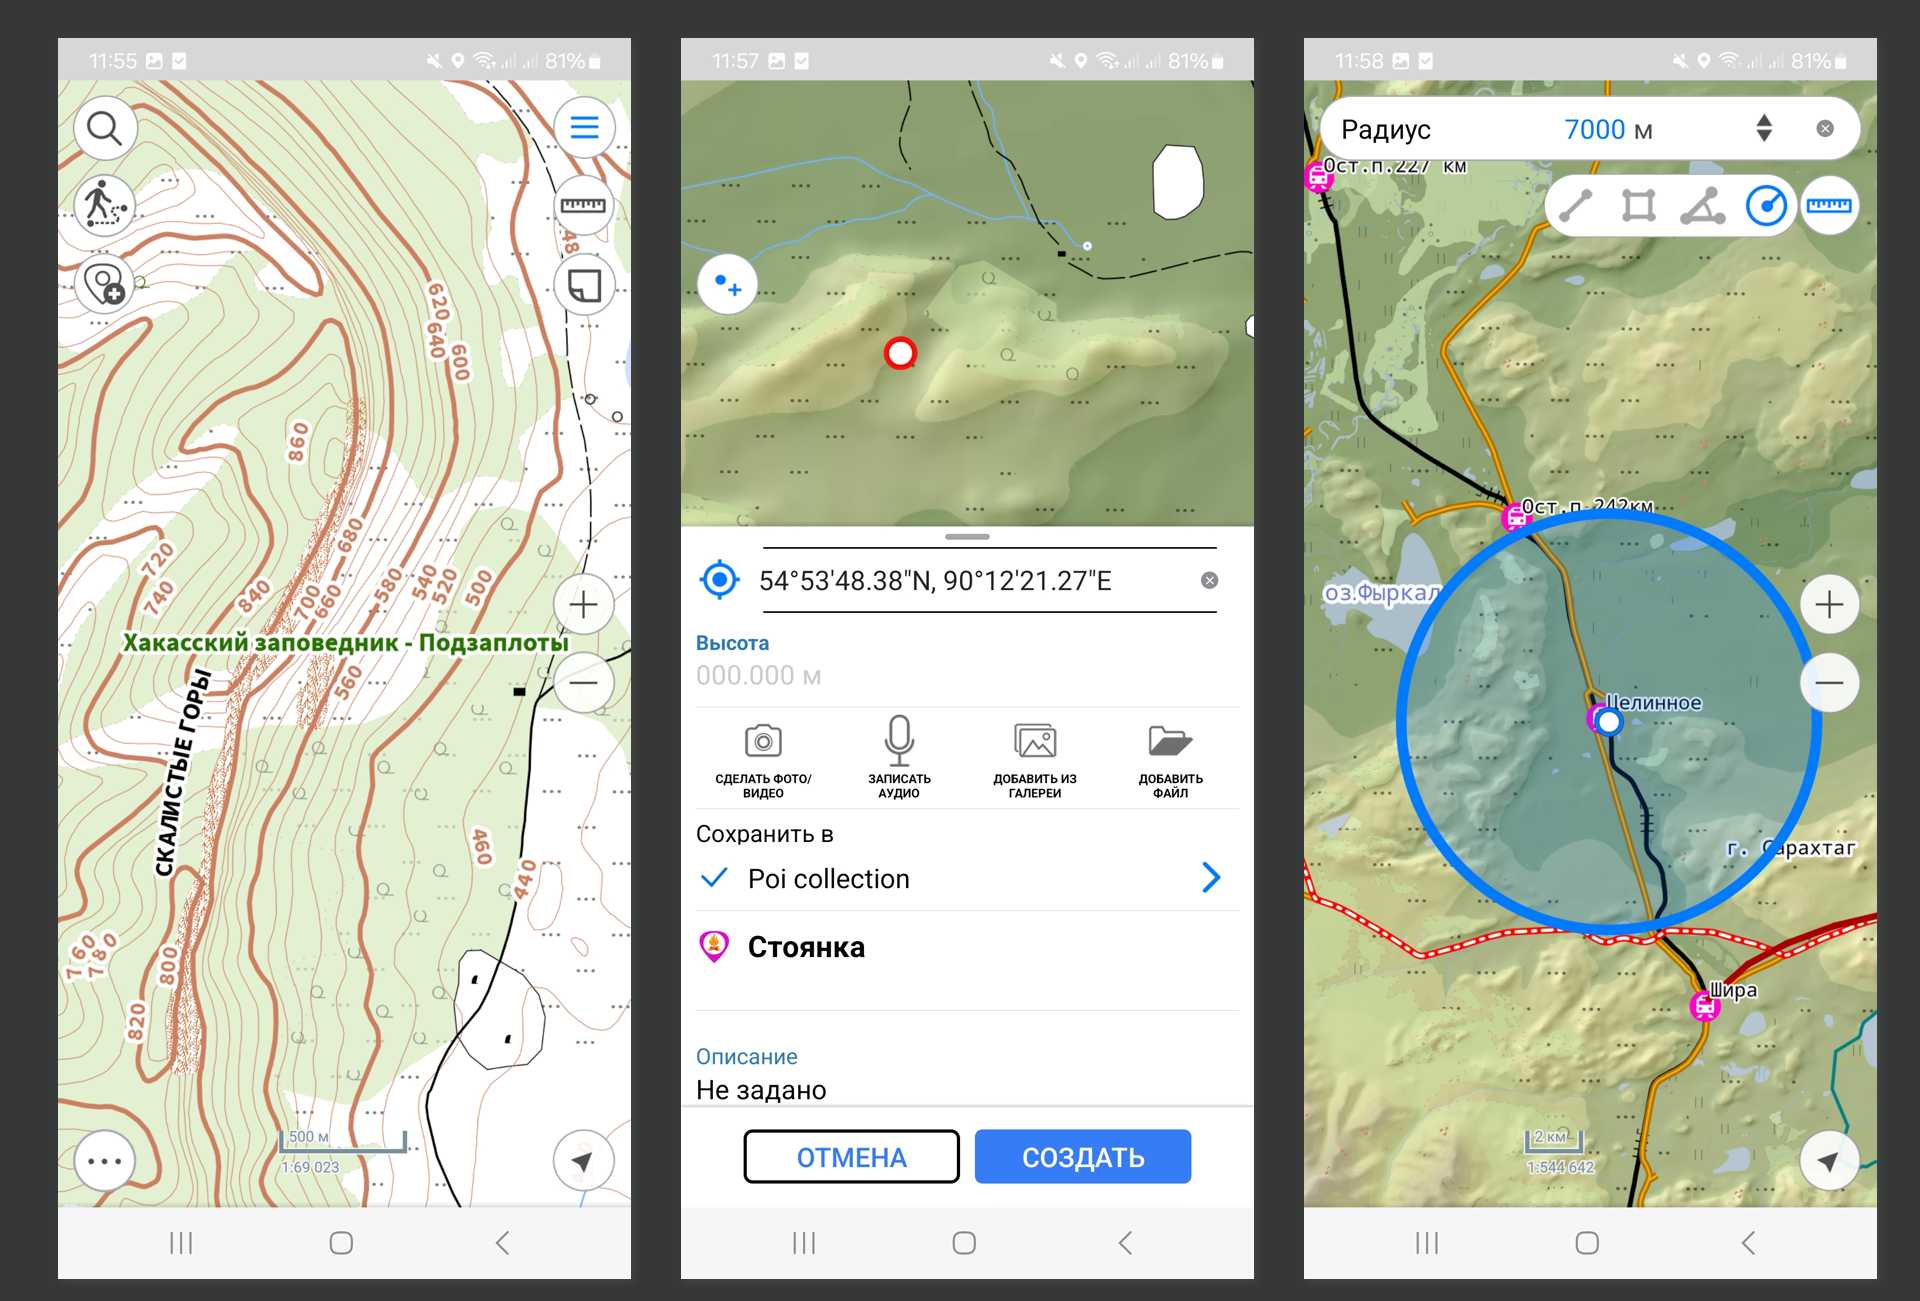The height and width of the screenshot is (1301, 1920).
Task: Tap the track recording hiker icon
Action: tap(104, 205)
